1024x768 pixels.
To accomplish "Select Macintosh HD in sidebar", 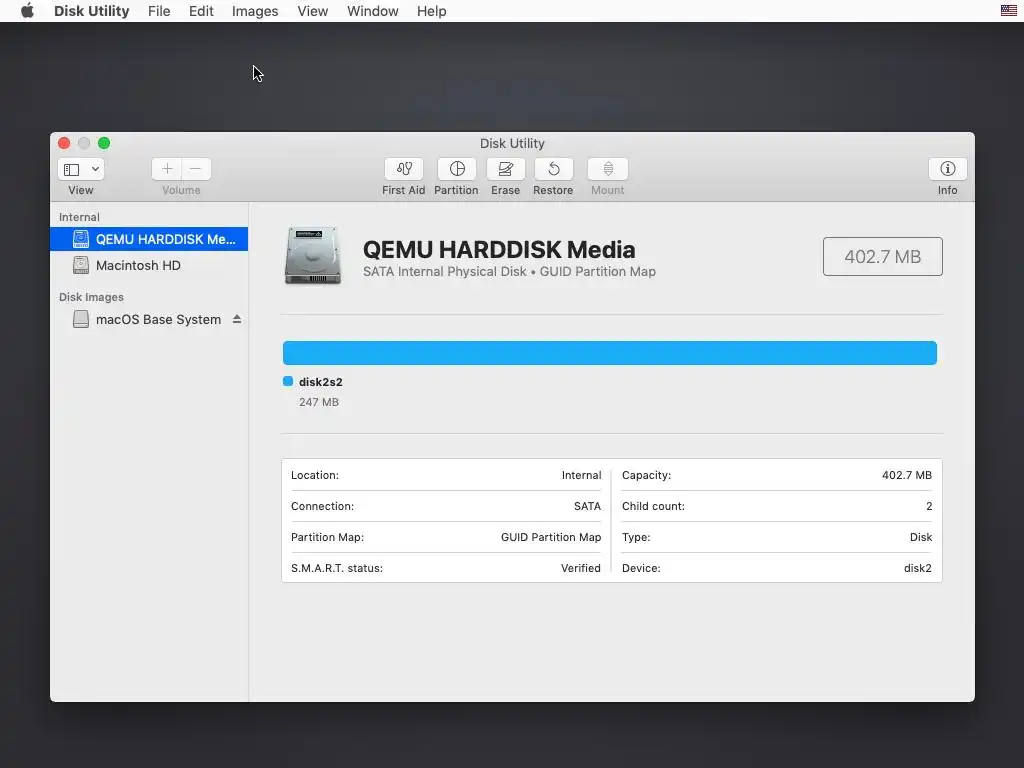I will [x=149, y=265].
